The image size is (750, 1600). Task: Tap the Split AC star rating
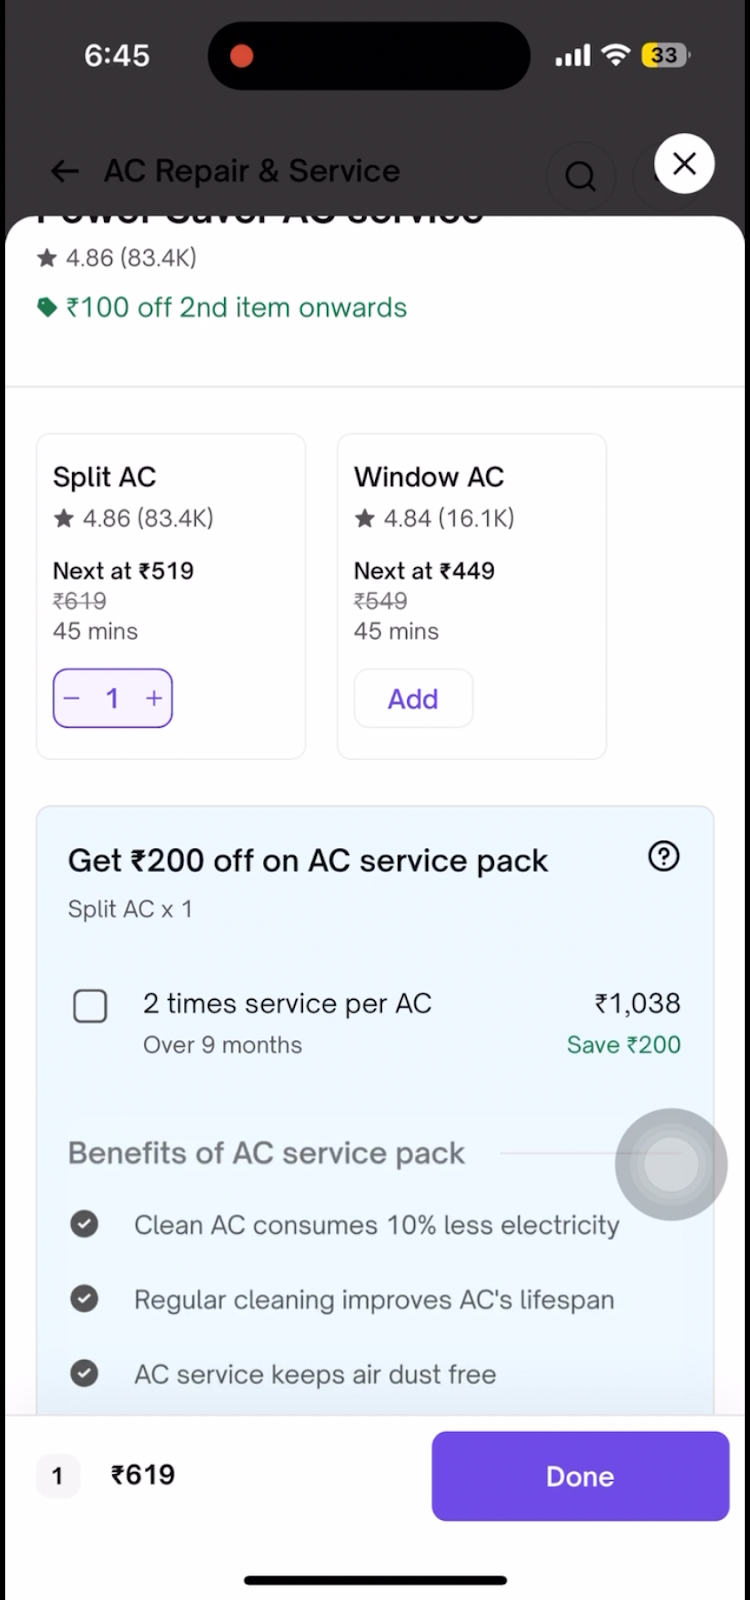(x=134, y=518)
